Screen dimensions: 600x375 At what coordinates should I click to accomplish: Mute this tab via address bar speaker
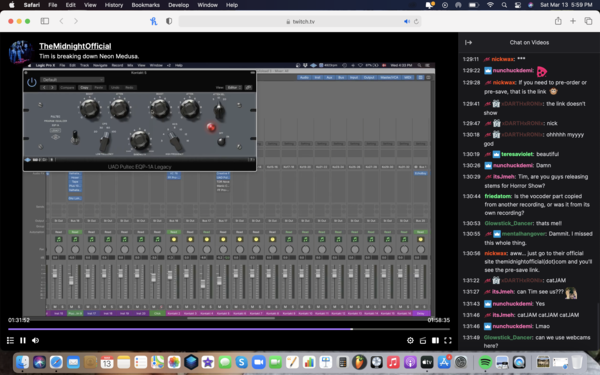tap(407, 21)
